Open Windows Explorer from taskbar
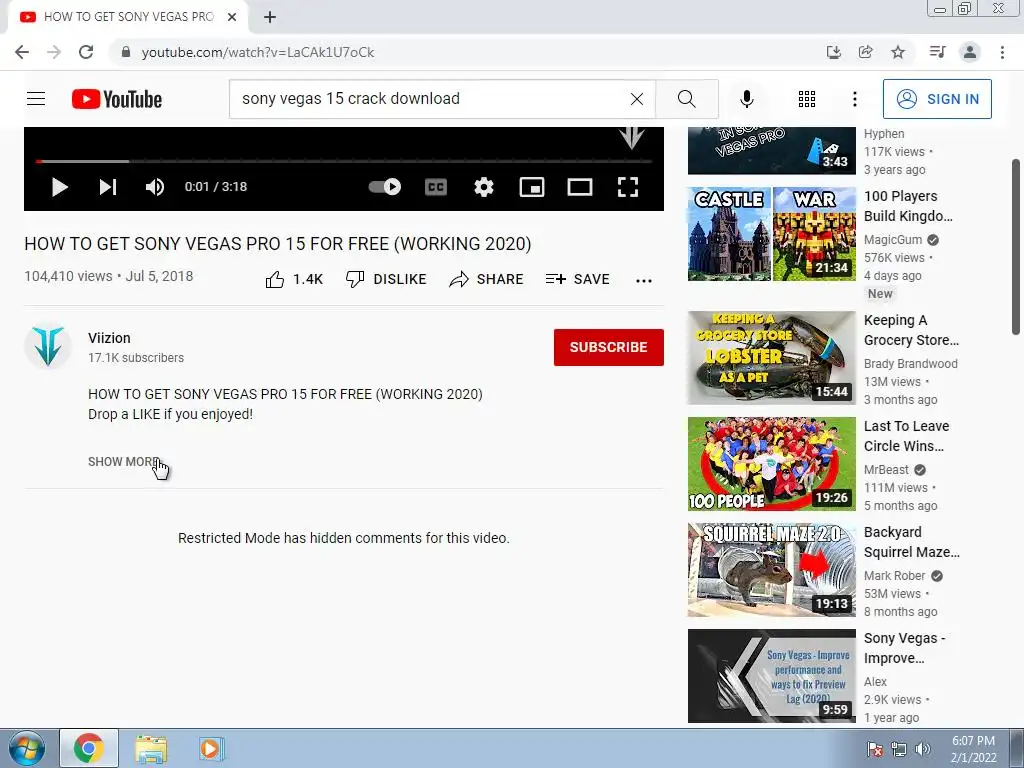The image size is (1024, 768). 151,749
